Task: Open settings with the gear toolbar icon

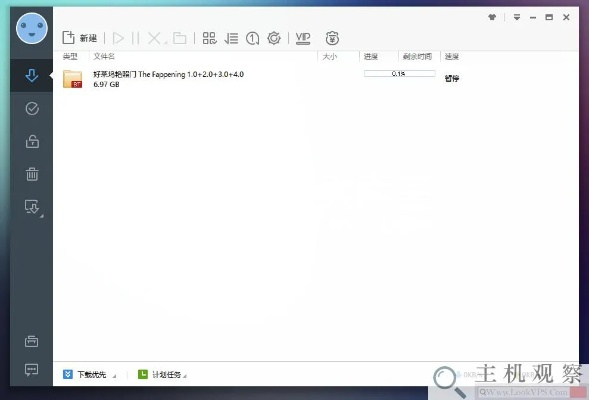Action: 274,38
